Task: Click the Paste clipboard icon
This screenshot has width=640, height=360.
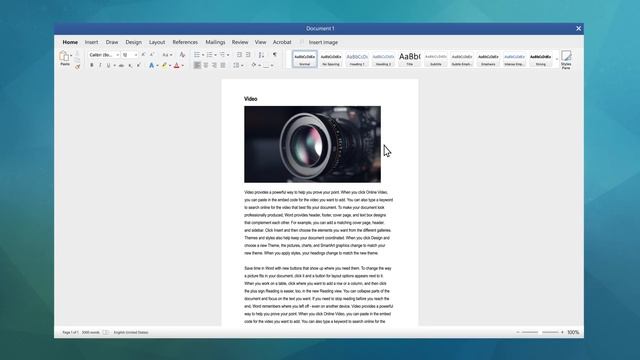Action: pyautogui.click(x=64, y=56)
